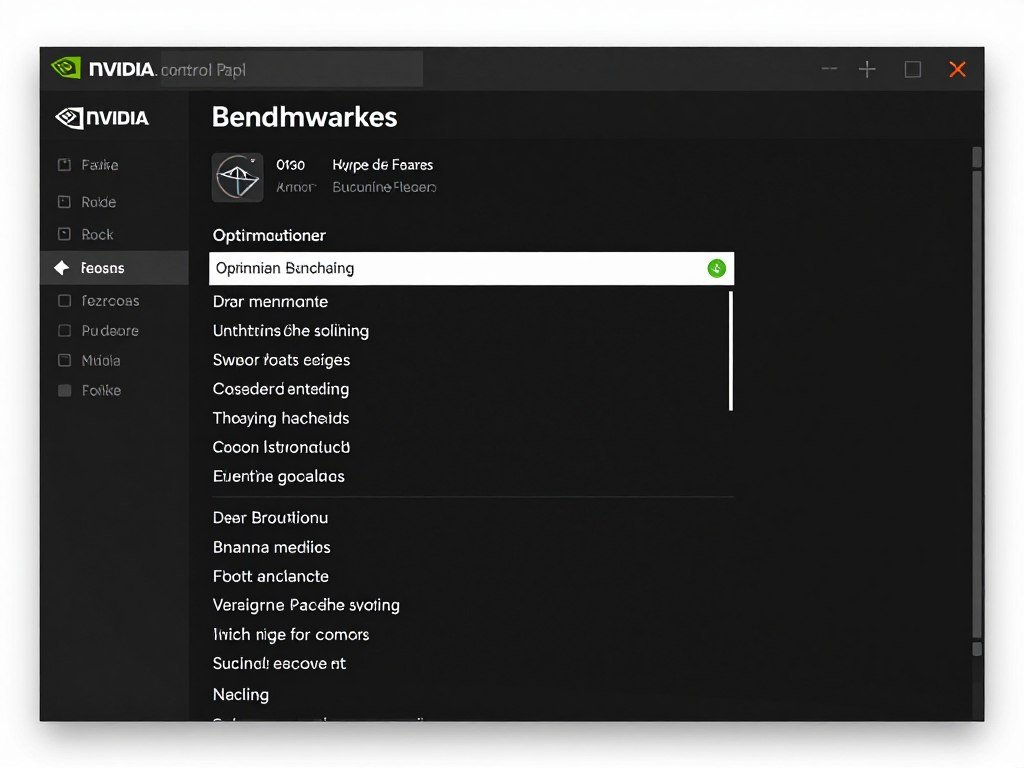Open the bridge app thumbnail icon
The width and height of the screenshot is (1024, 768).
pyautogui.click(x=236, y=177)
